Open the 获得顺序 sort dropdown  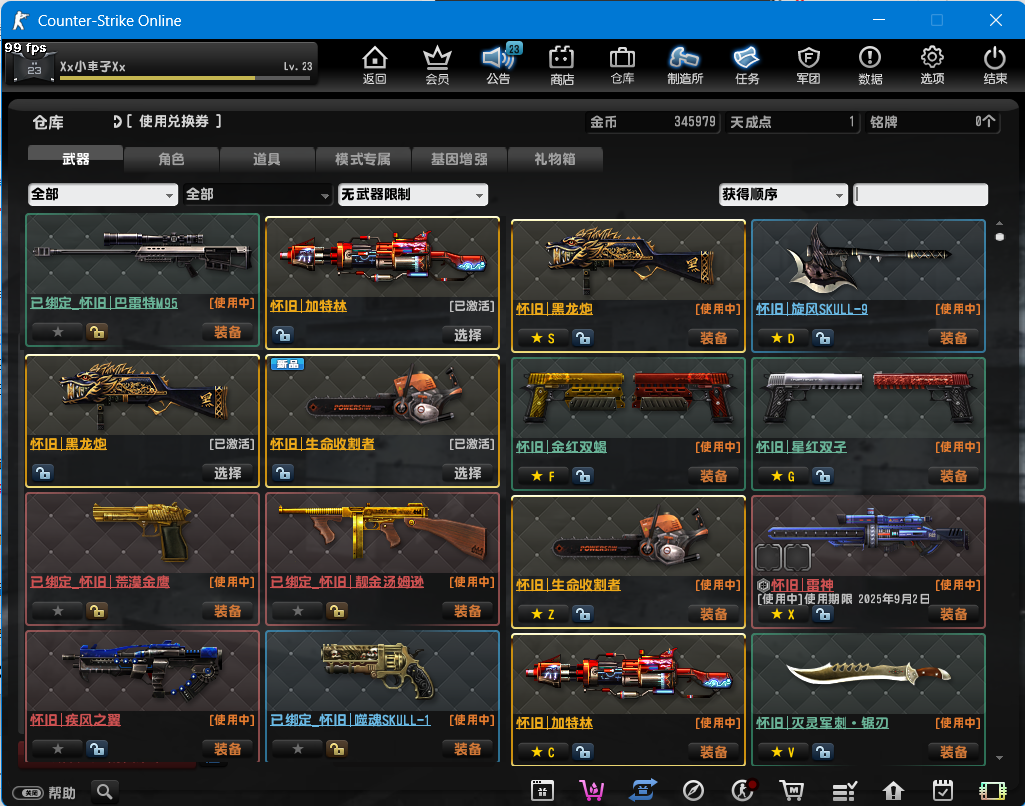[x=783, y=194]
